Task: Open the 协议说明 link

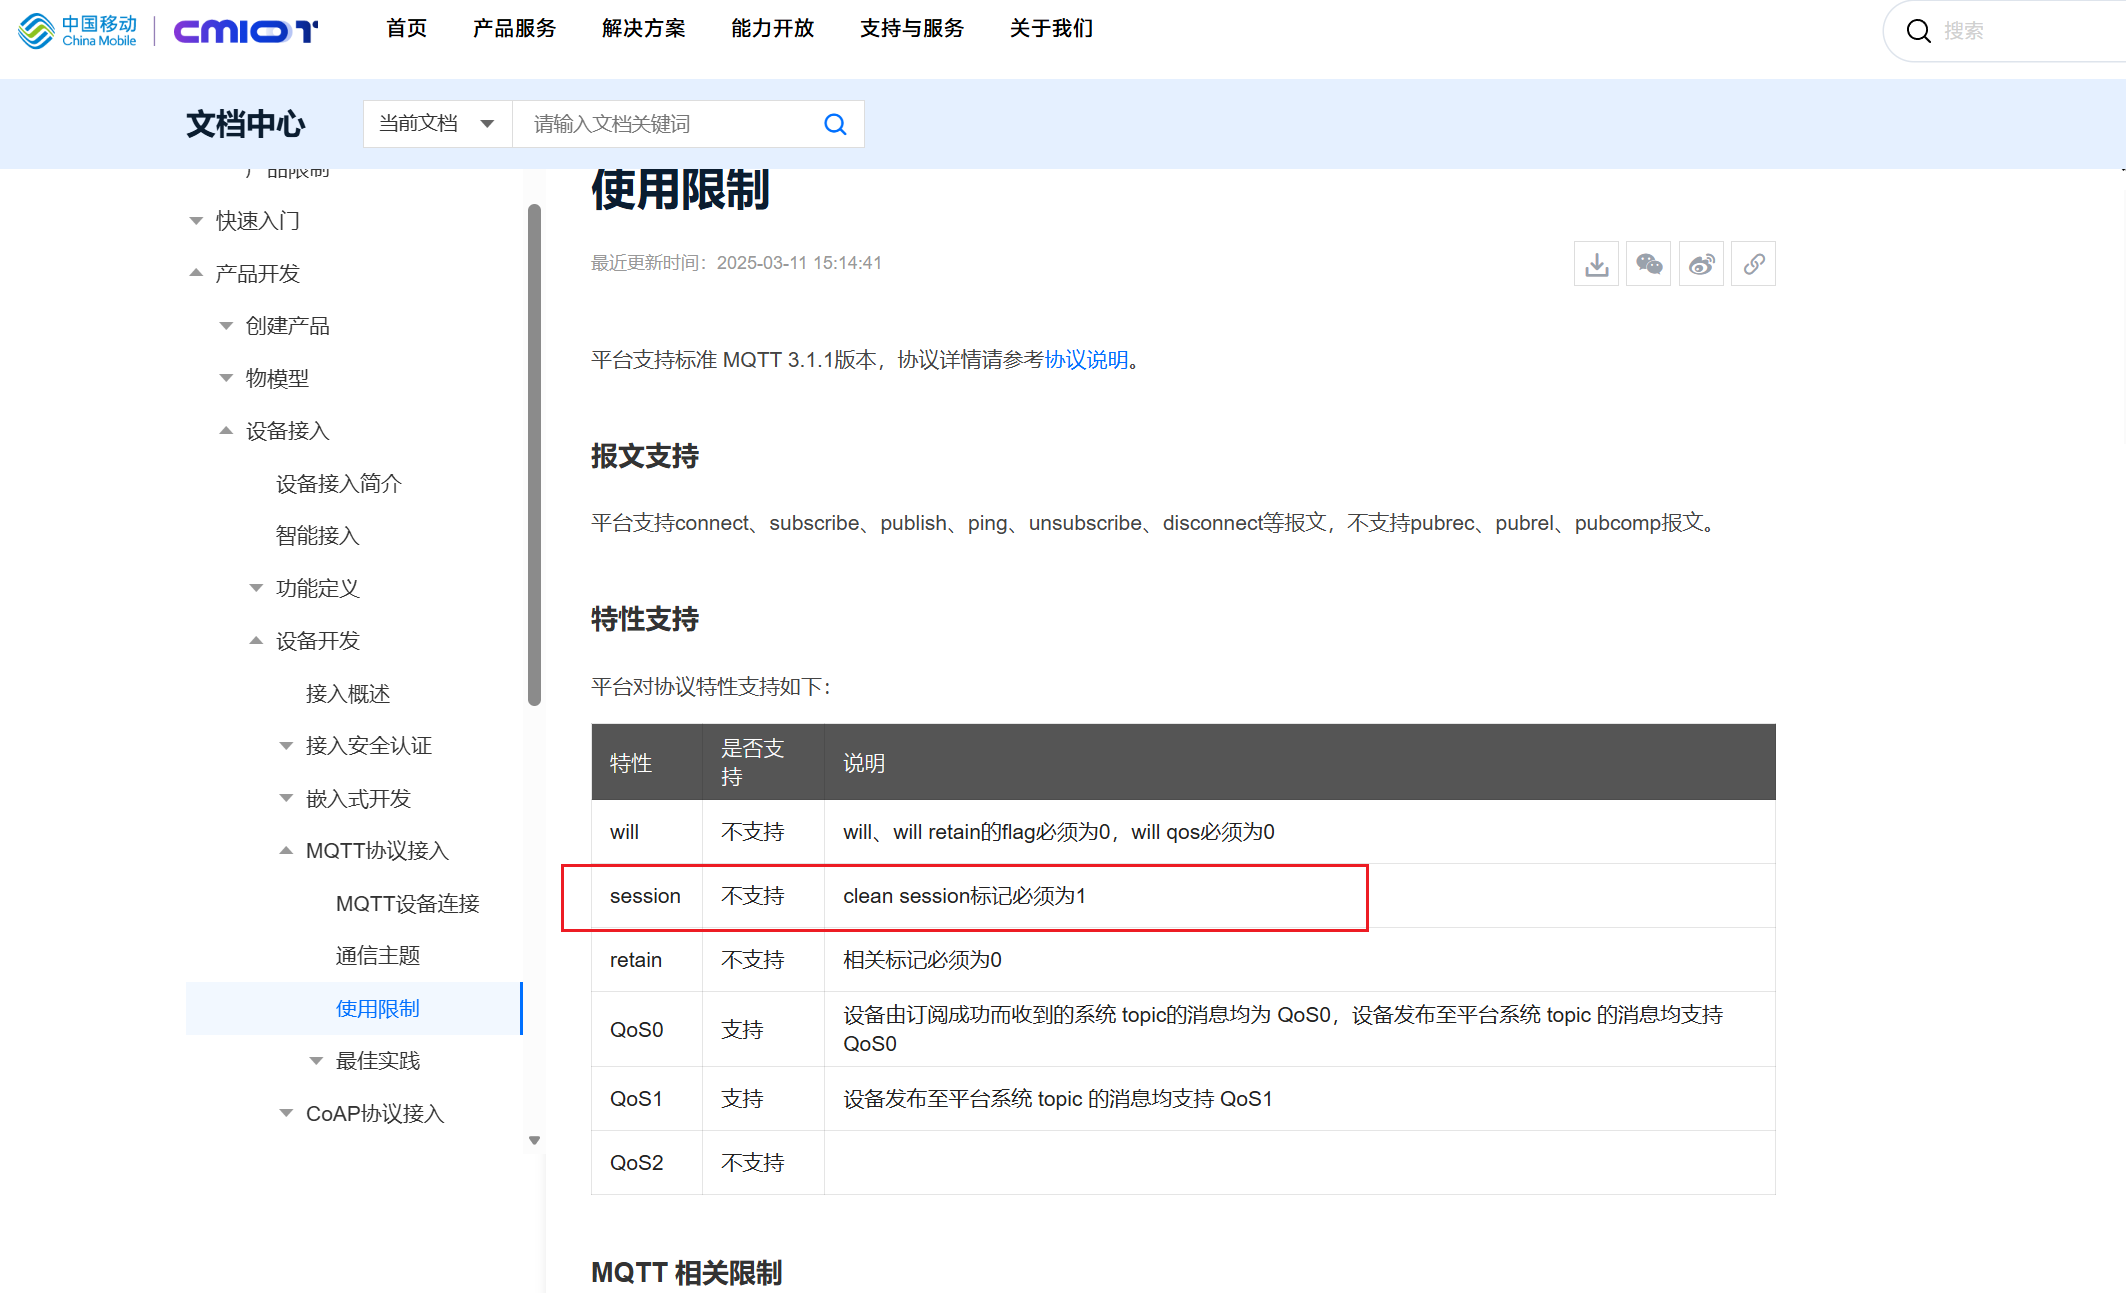Action: pos(1086,360)
